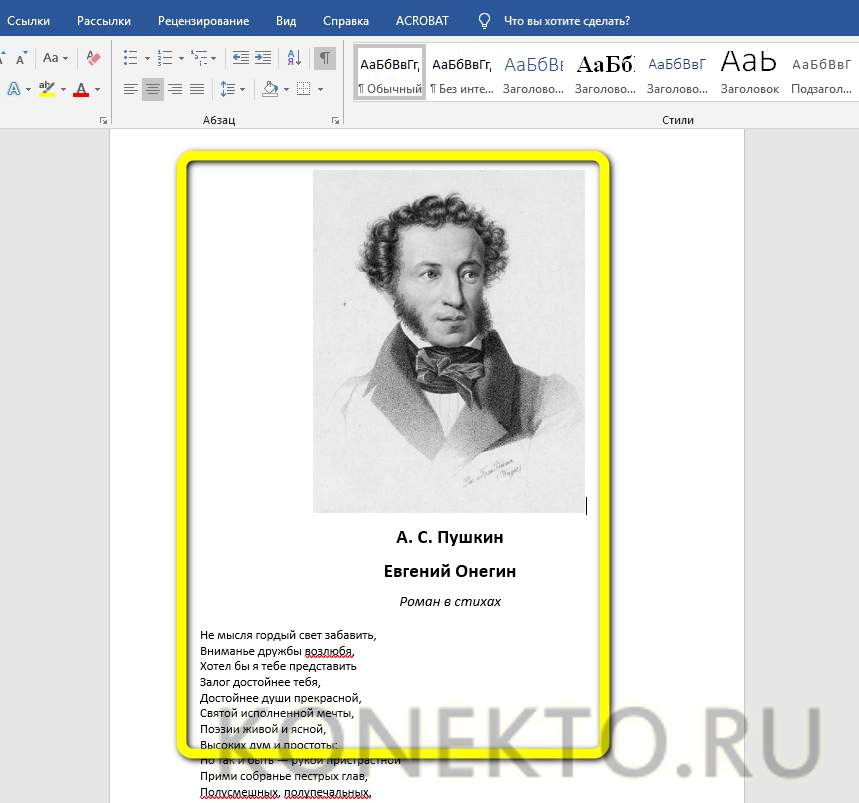859x803 pixels.
Task: Click the heading 'А. С. Пушкин'
Action: coord(449,537)
